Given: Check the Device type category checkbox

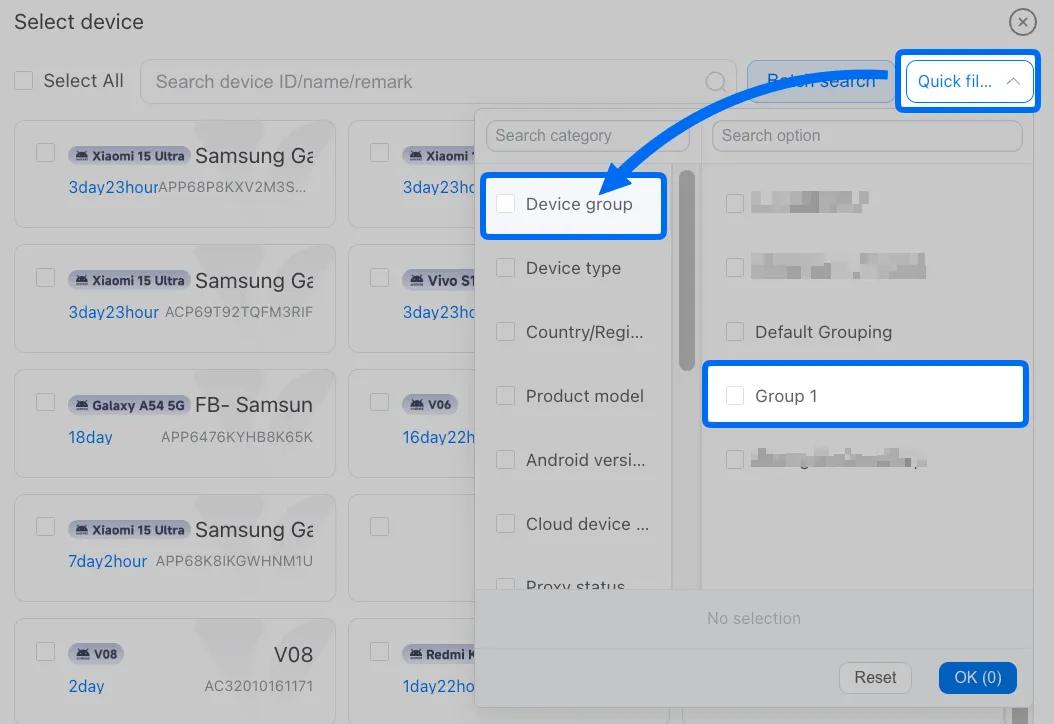Looking at the screenshot, I should click(x=505, y=268).
